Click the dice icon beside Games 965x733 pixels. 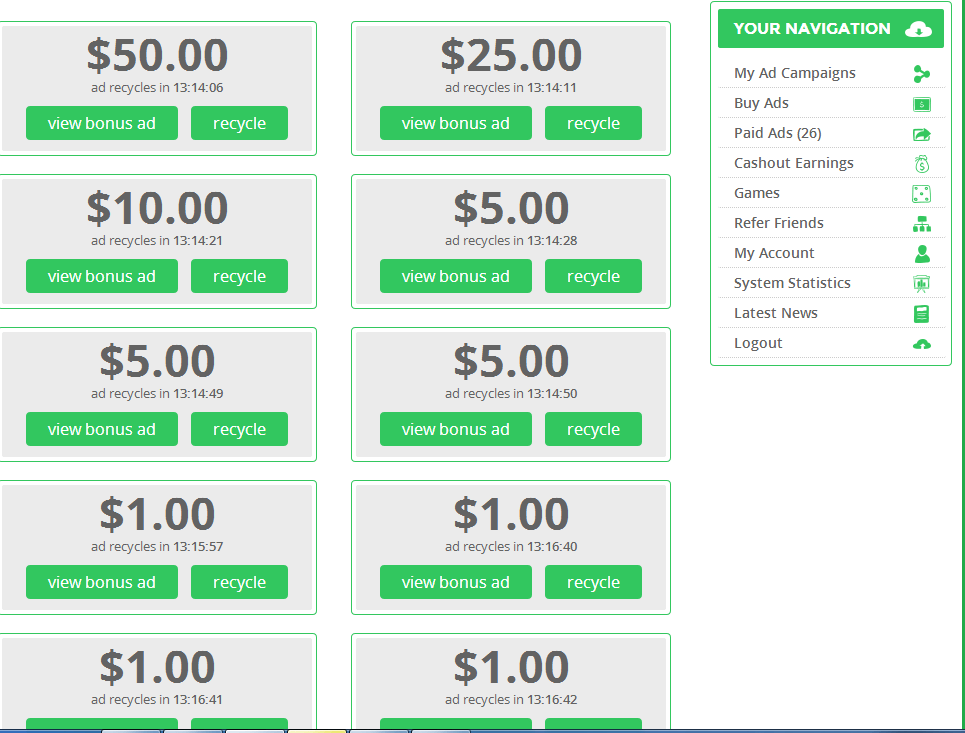click(921, 194)
